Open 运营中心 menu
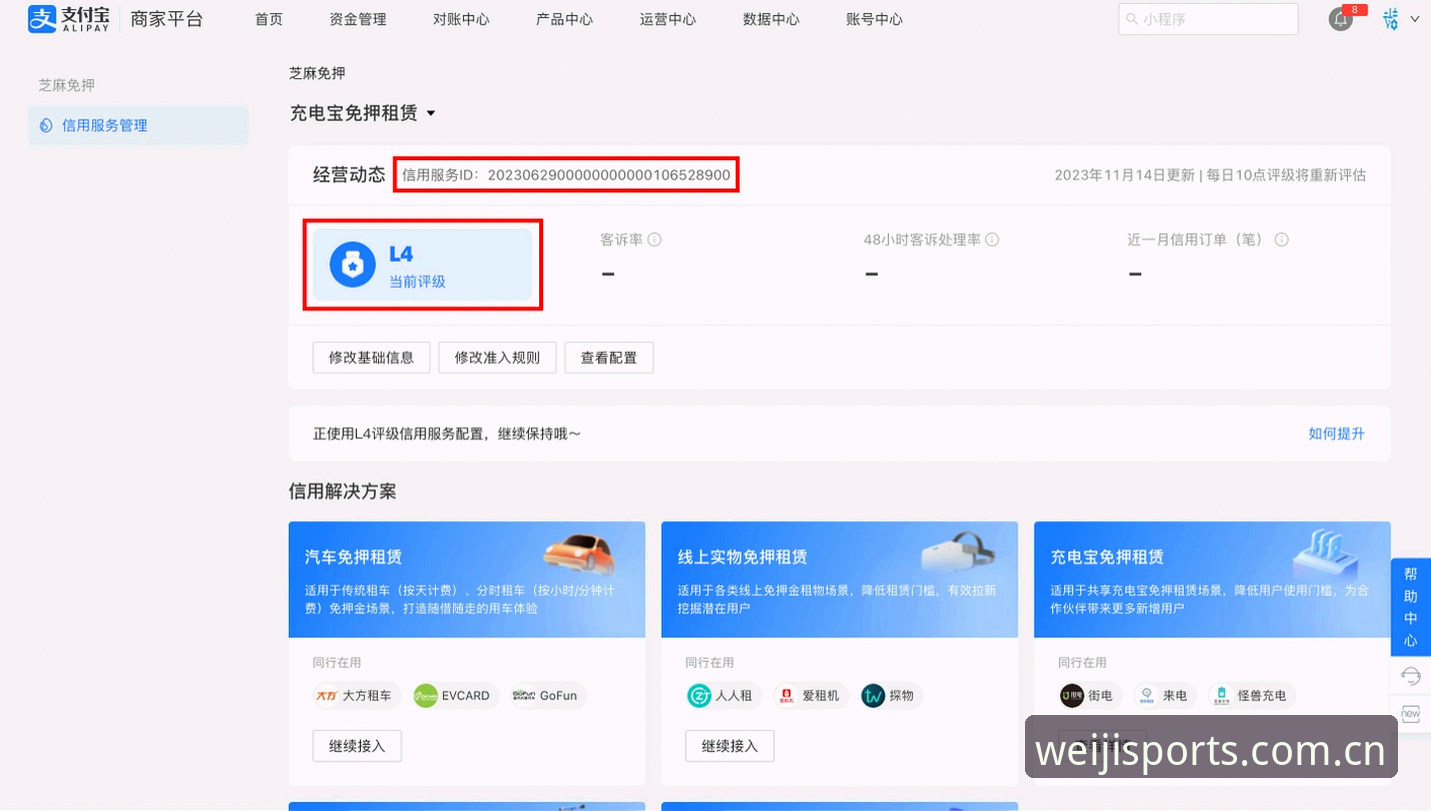Image resolution: width=1431 pixels, height=811 pixels. pyautogui.click(x=668, y=19)
